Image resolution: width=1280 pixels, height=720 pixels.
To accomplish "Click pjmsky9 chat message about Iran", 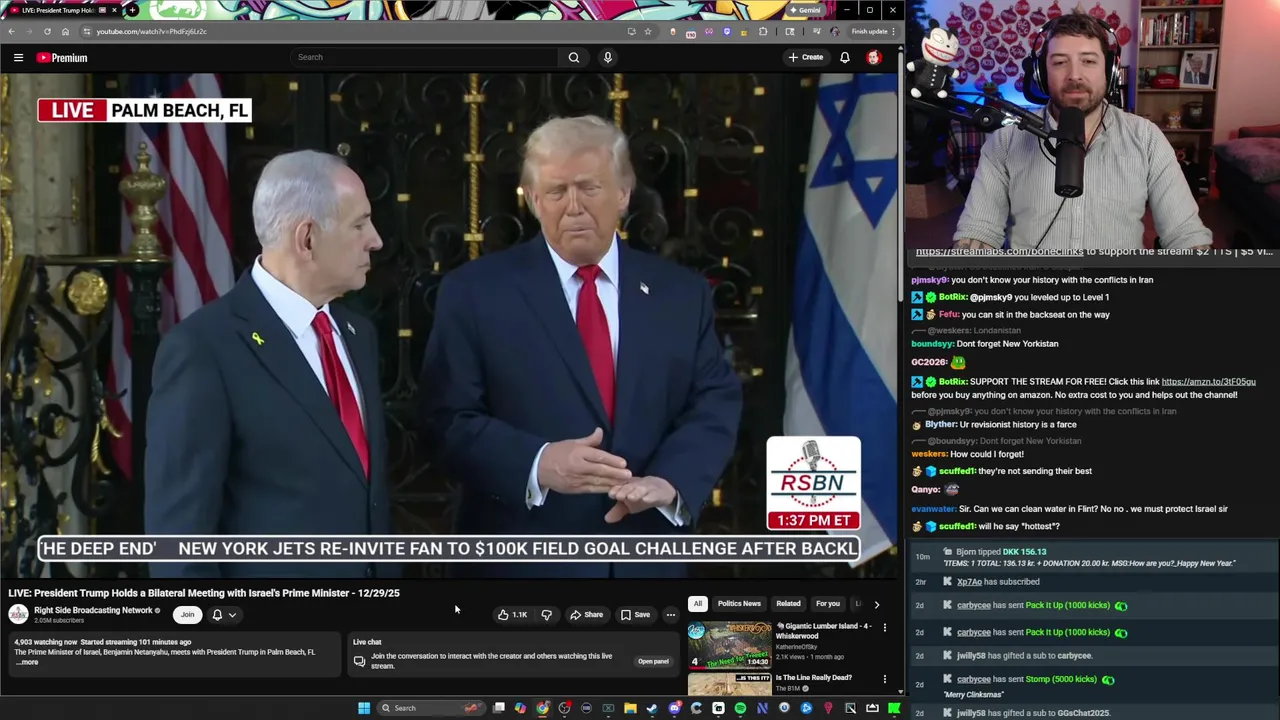I will click(1032, 280).
